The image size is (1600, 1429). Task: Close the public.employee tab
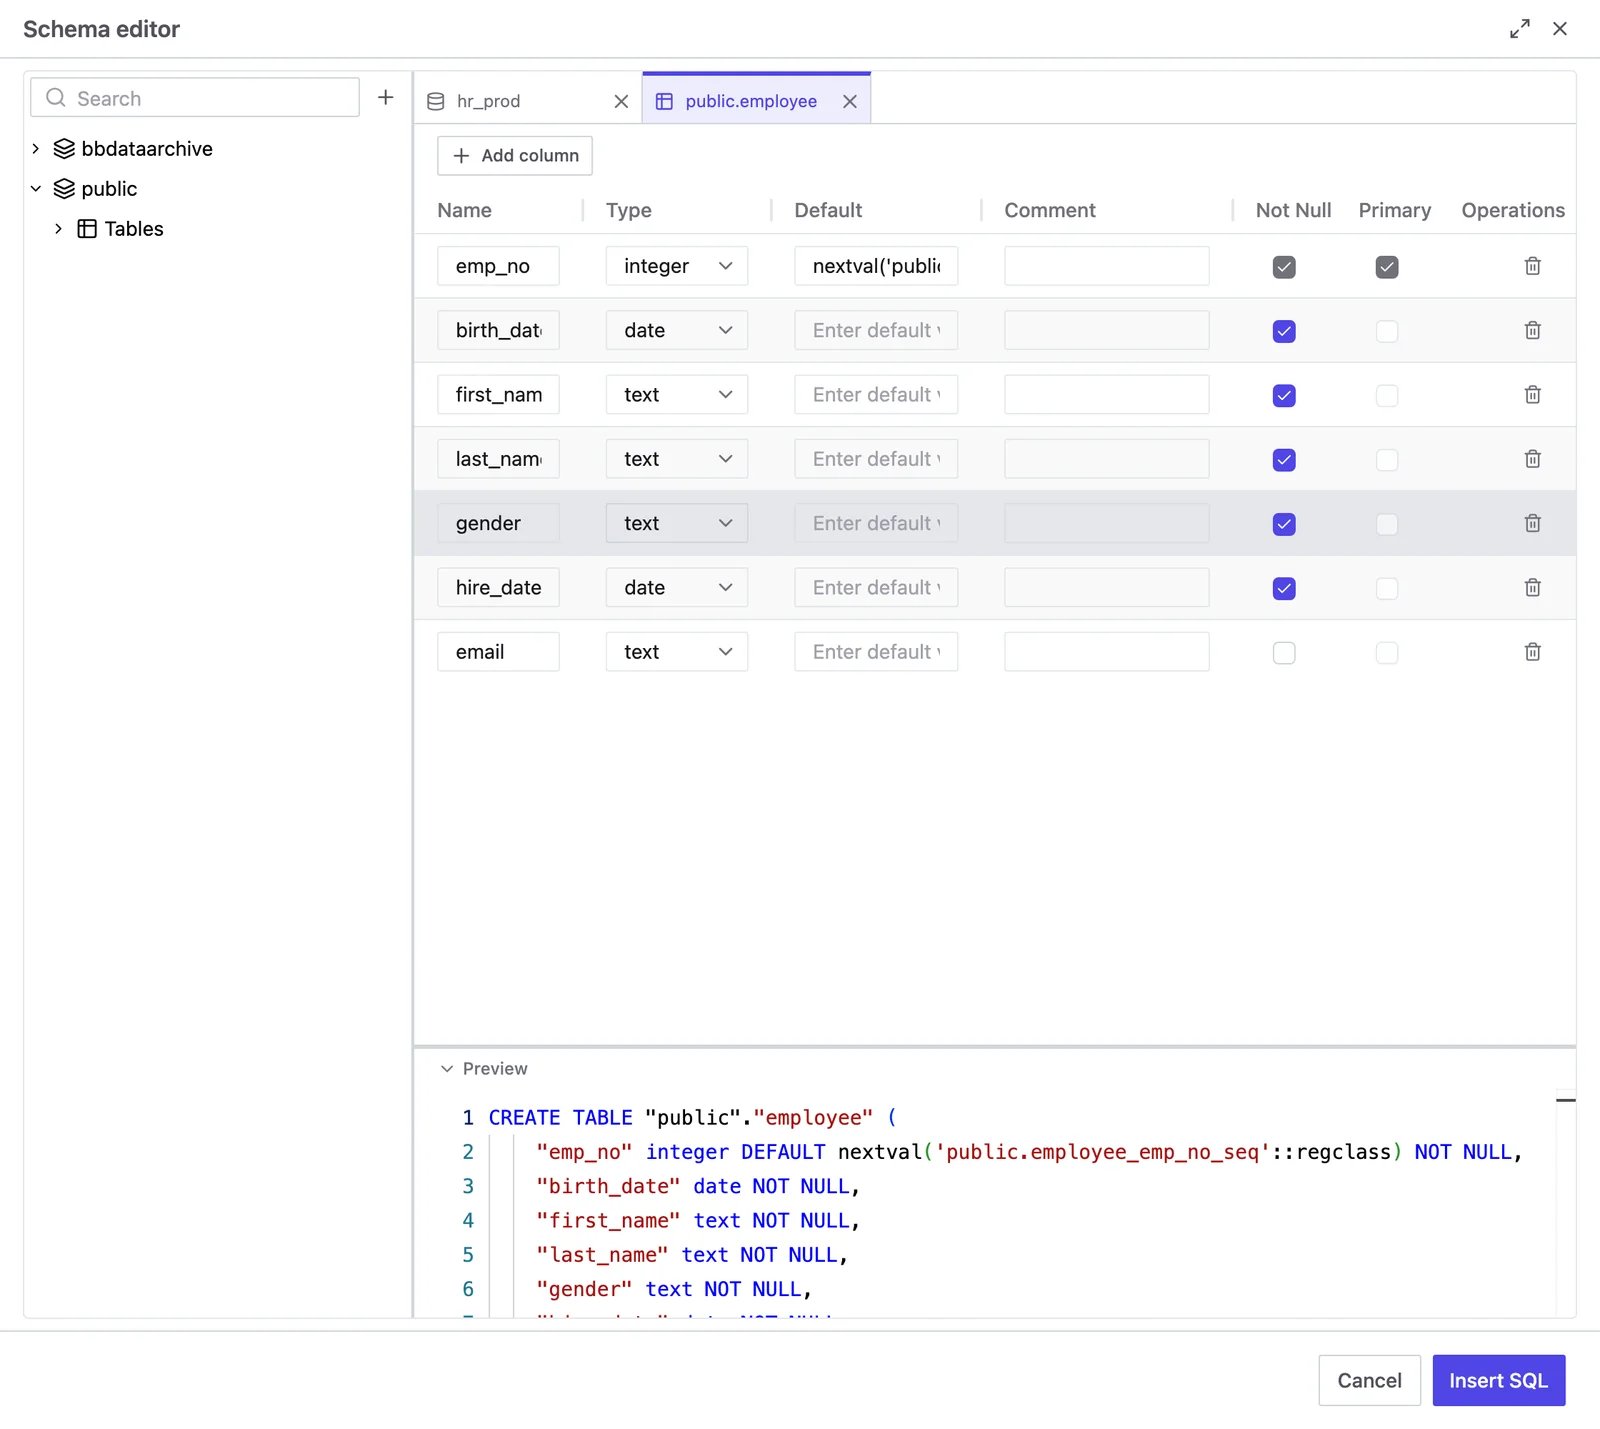(x=850, y=101)
